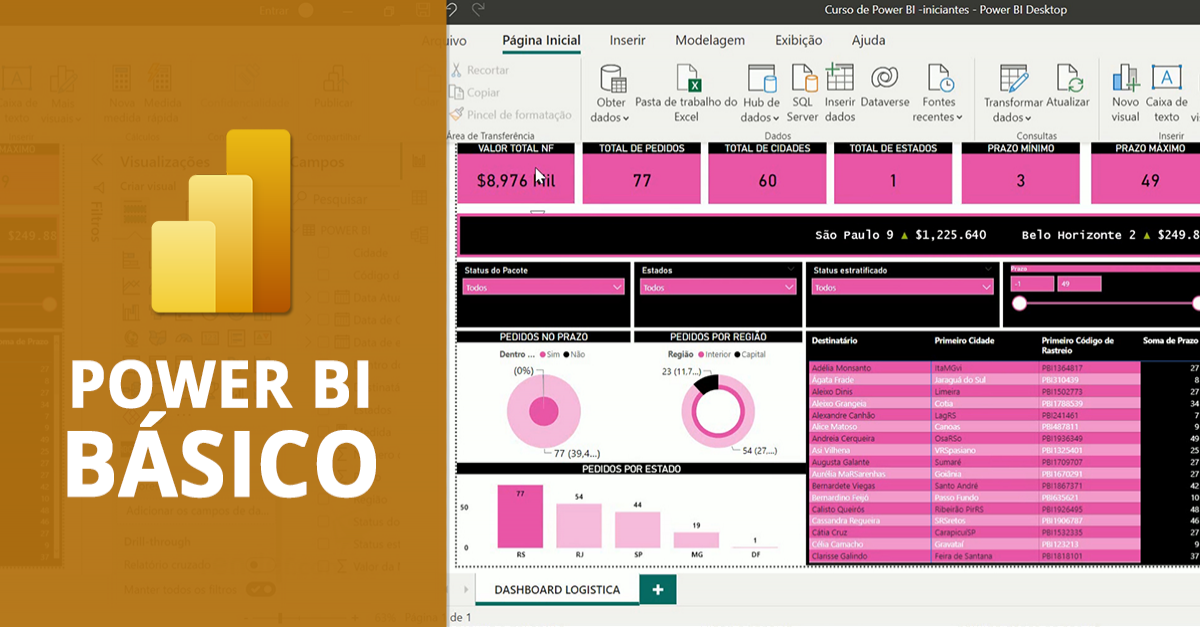Select the Clarisse Galindo table row
Screen dimensions: 1200x627
click(1004, 556)
